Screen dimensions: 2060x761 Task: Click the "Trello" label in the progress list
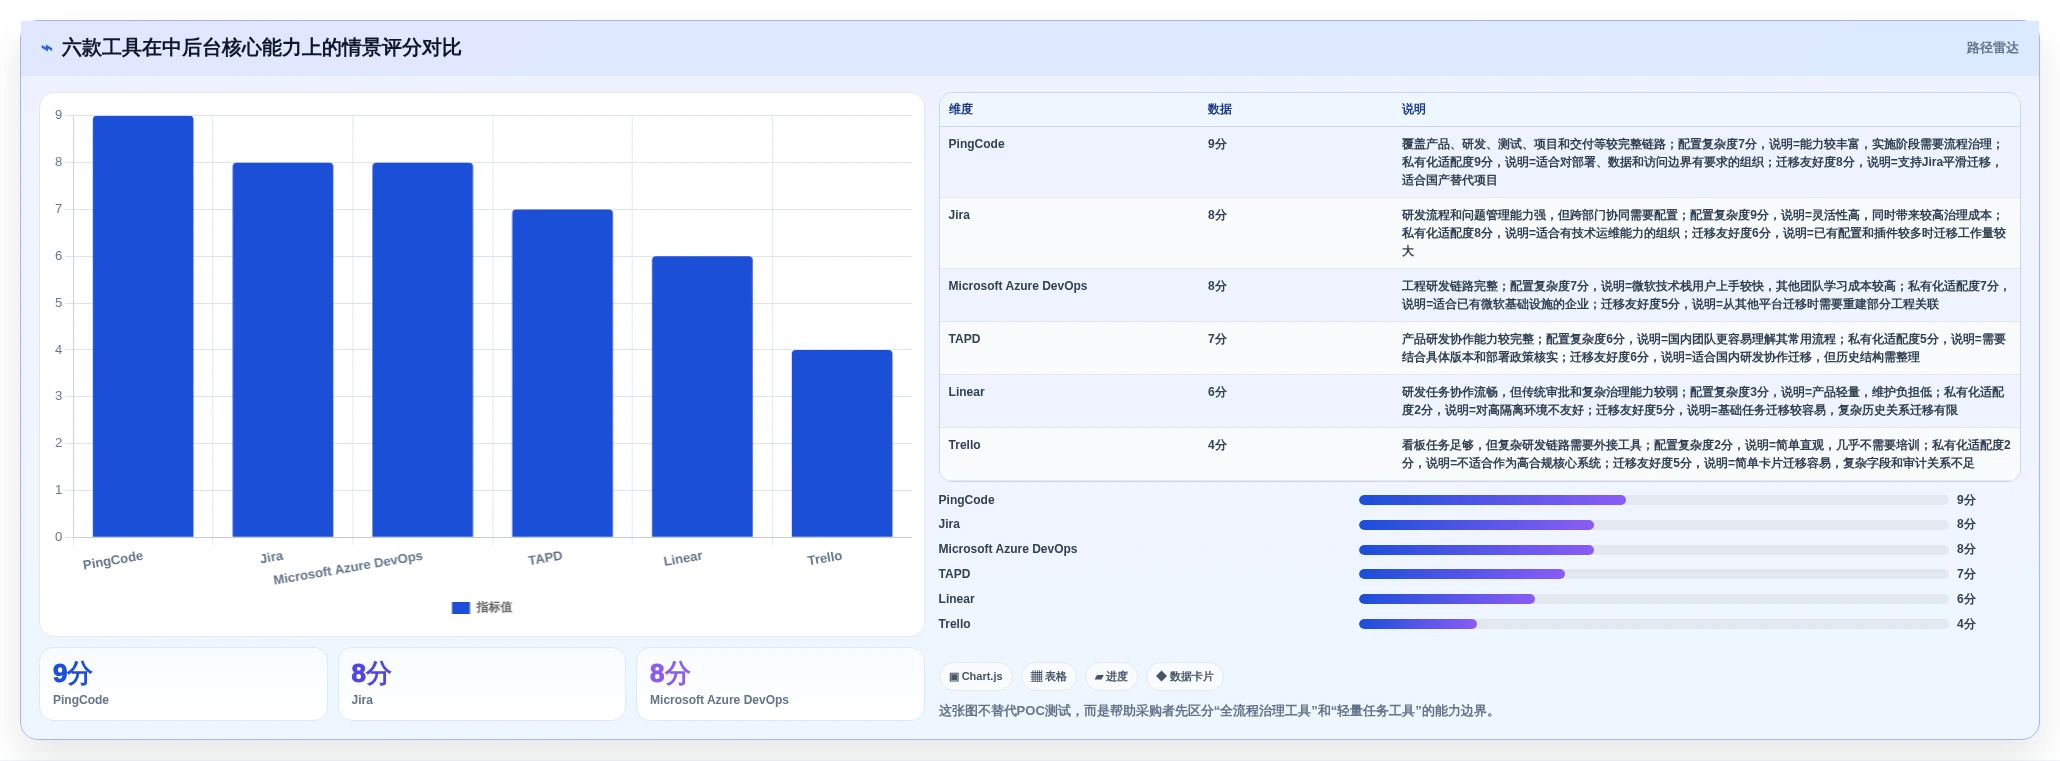(x=954, y=624)
